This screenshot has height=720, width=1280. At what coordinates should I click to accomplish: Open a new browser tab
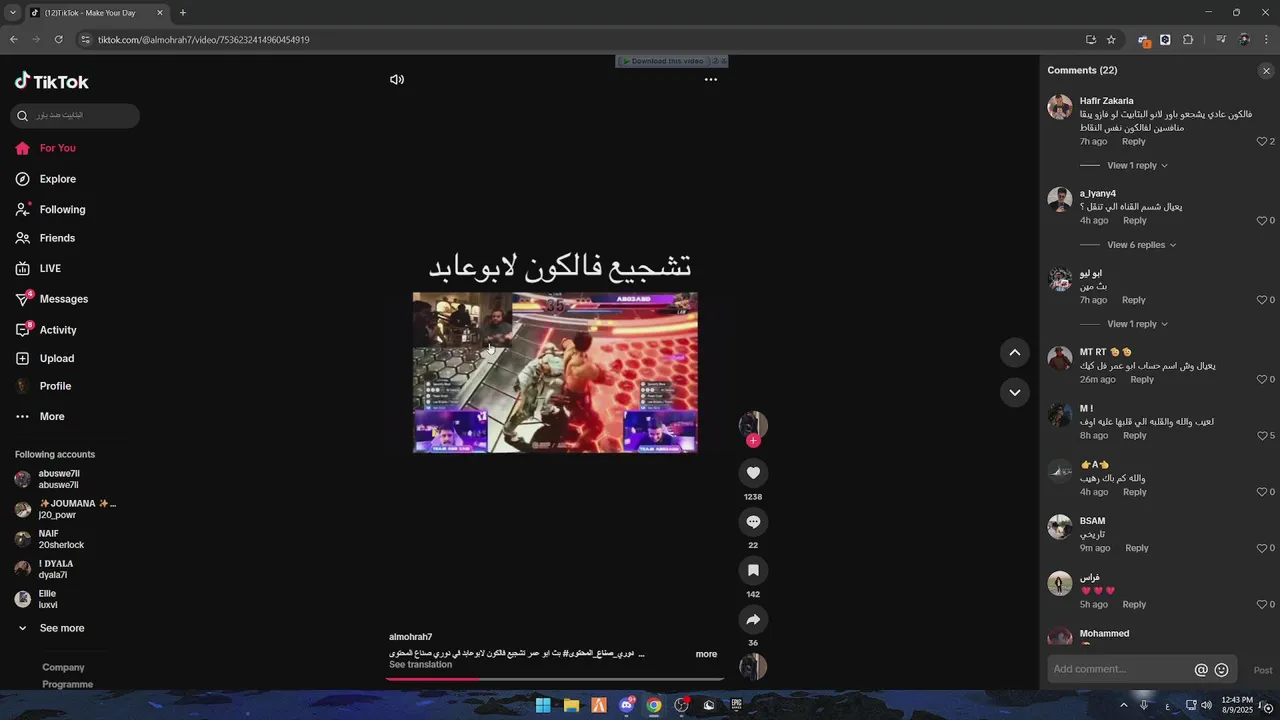pos(182,13)
